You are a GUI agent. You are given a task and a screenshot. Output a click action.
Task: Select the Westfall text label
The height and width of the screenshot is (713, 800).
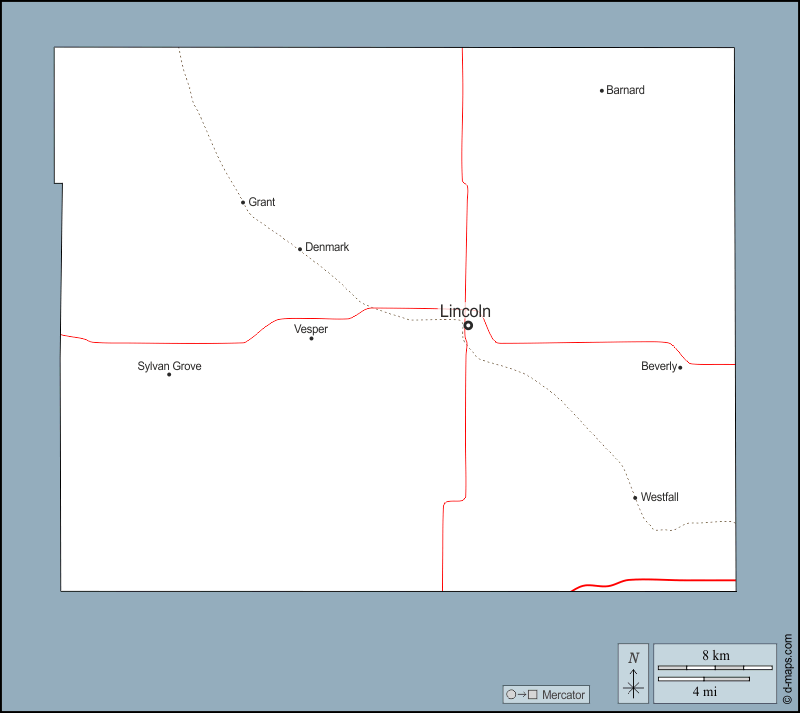[x=660, y=497]
